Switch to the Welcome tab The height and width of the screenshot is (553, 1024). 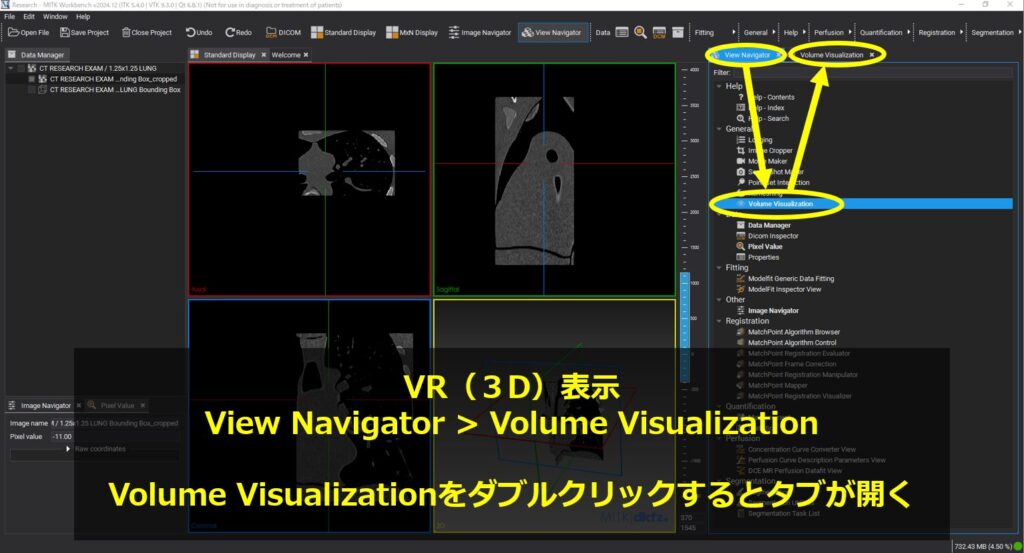(x=286, y=55)
